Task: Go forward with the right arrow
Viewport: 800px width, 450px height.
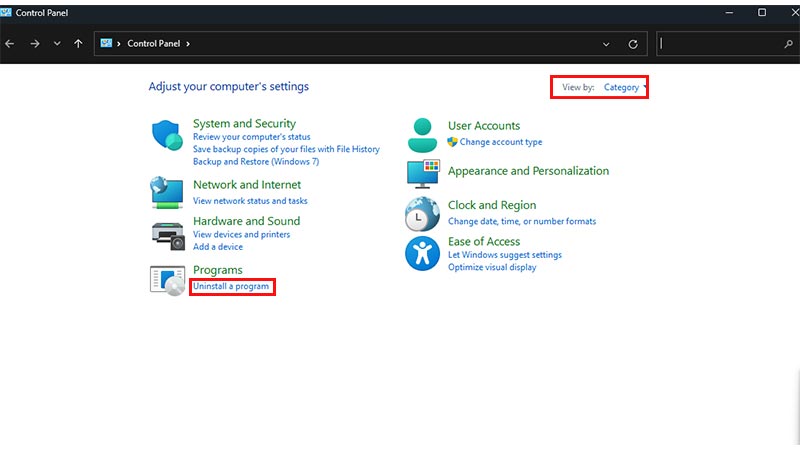Action: pos(35,44)
